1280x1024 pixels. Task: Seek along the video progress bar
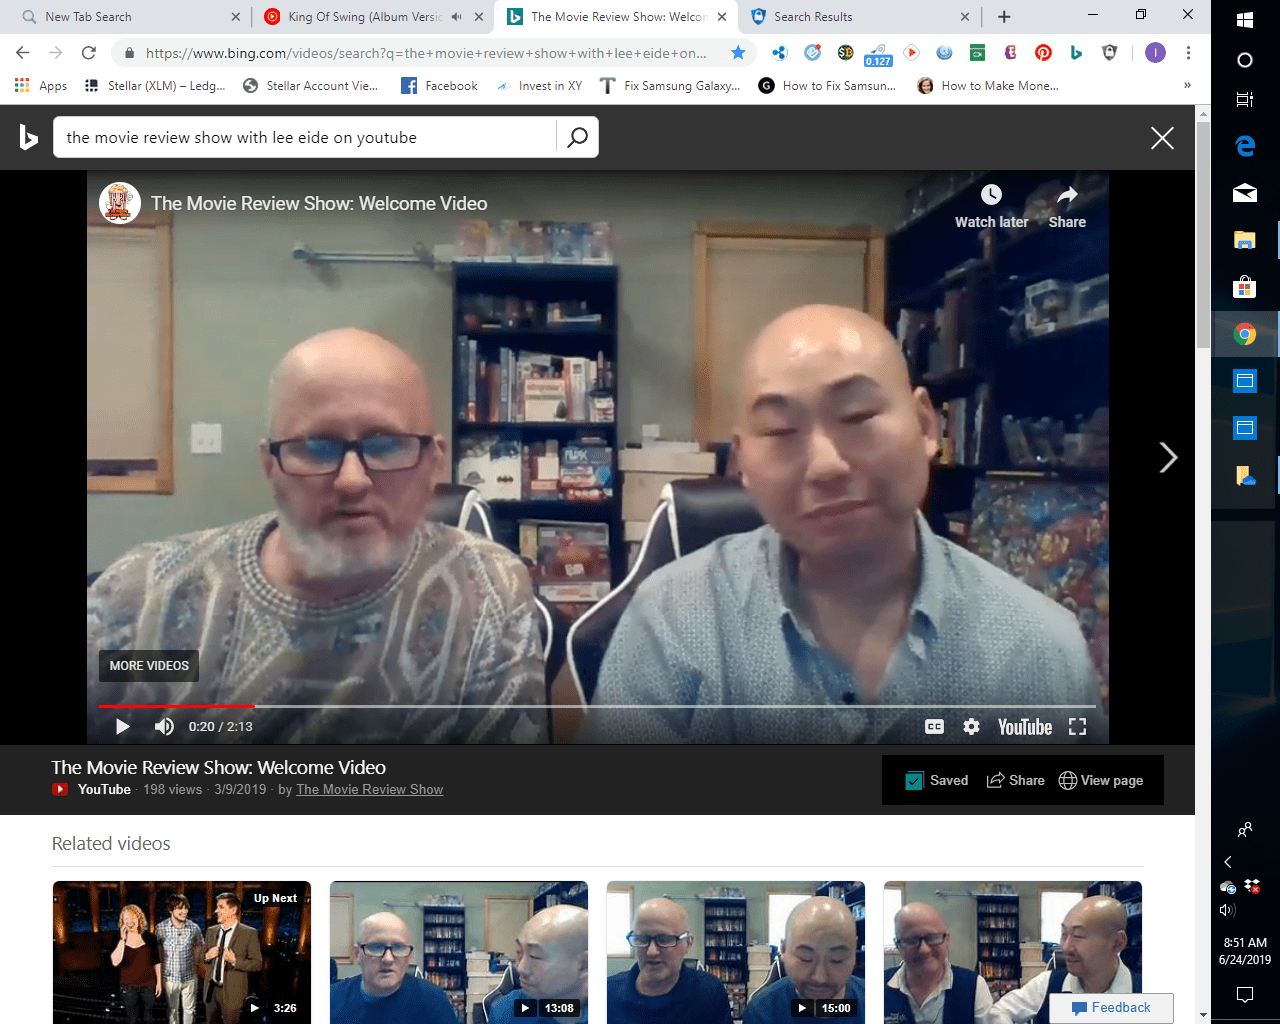600,706
